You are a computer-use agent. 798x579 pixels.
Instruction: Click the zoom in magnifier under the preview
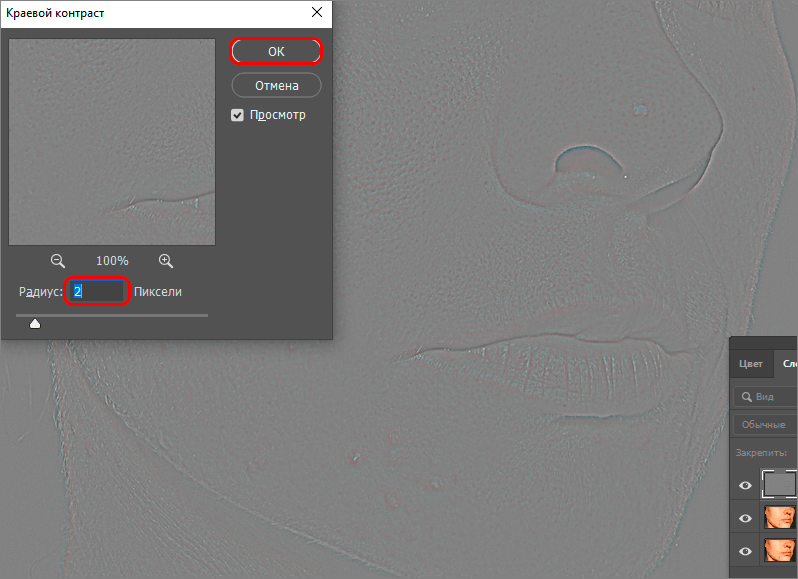point(166,260)
